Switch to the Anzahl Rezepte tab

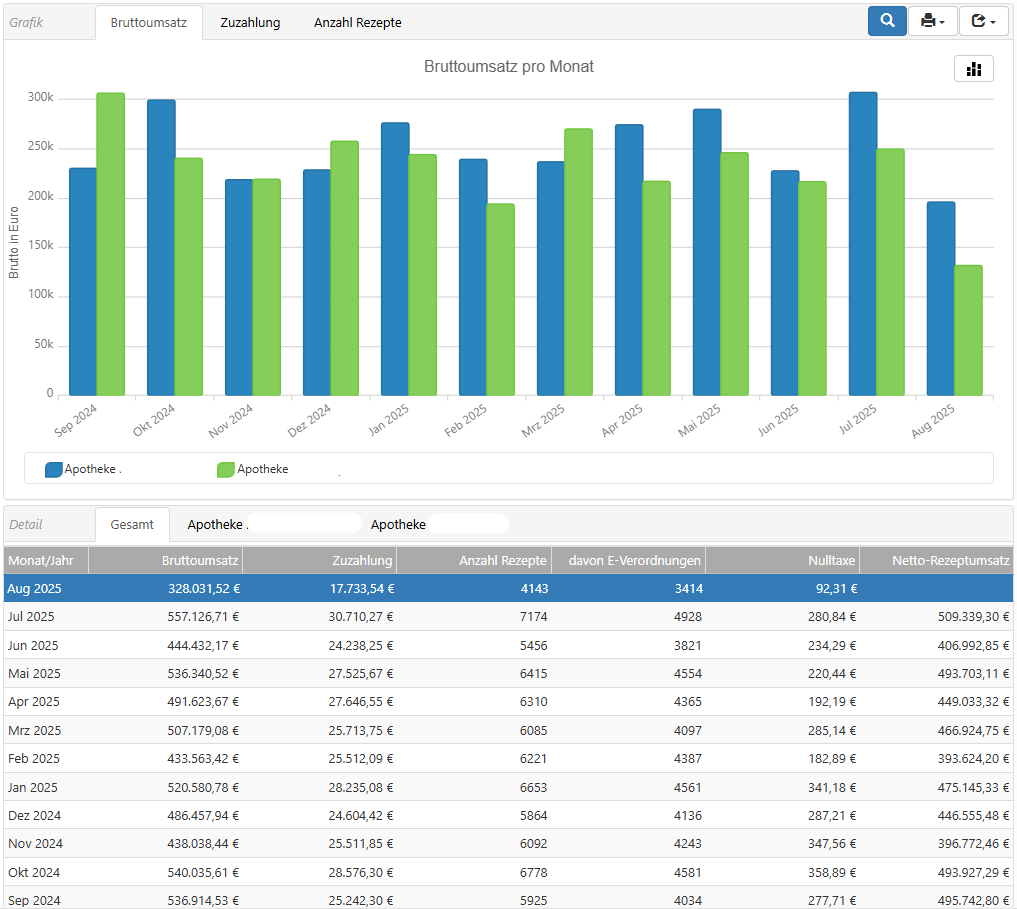[x=357, y=22]
